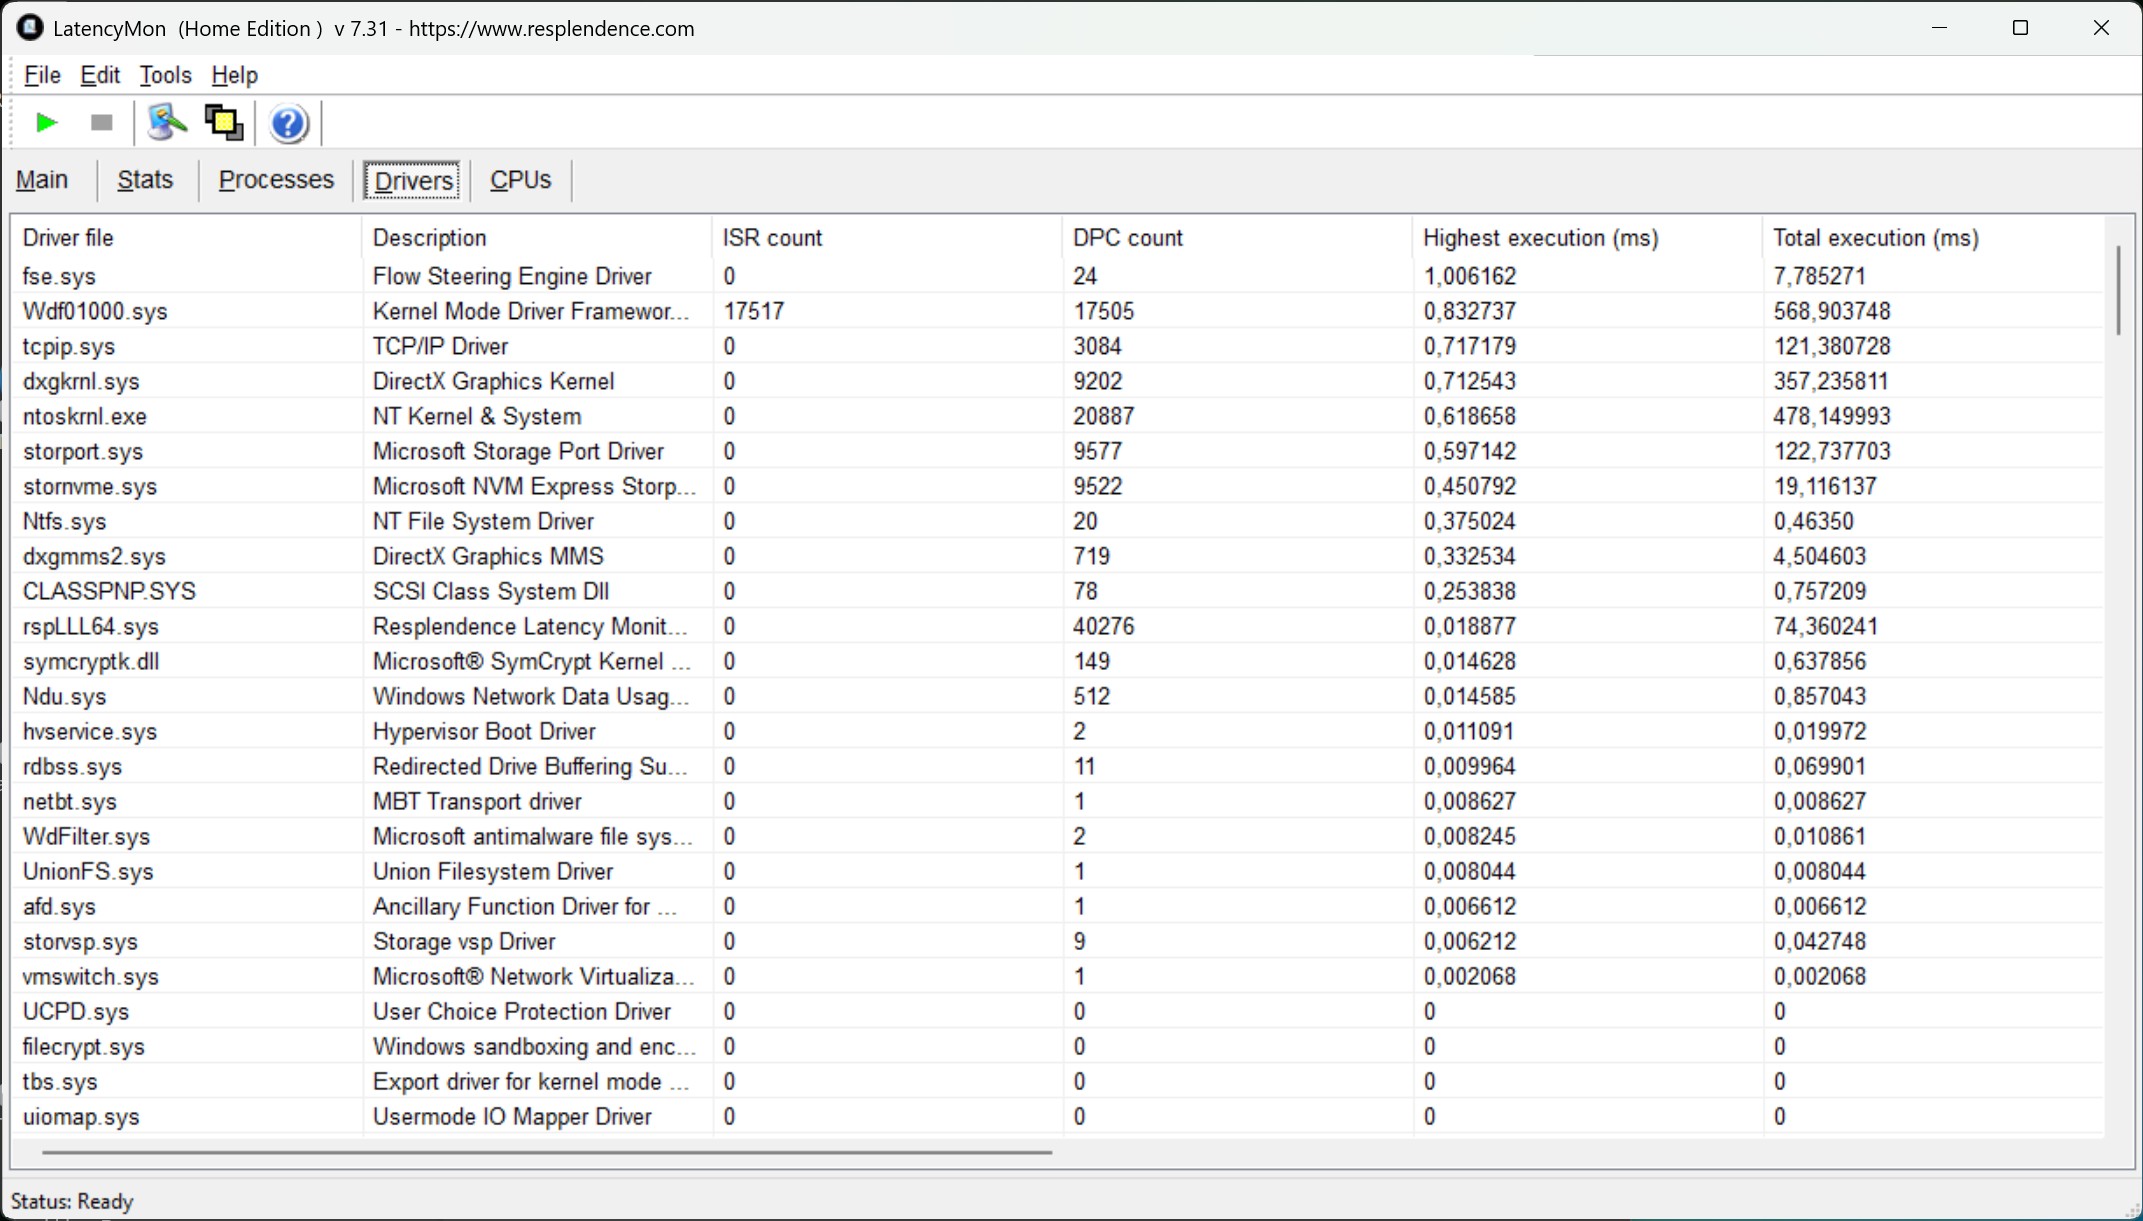Viewport: 2143px width, 1221px height.
Task: Open the Tools menu
Action: click(165, 75)
